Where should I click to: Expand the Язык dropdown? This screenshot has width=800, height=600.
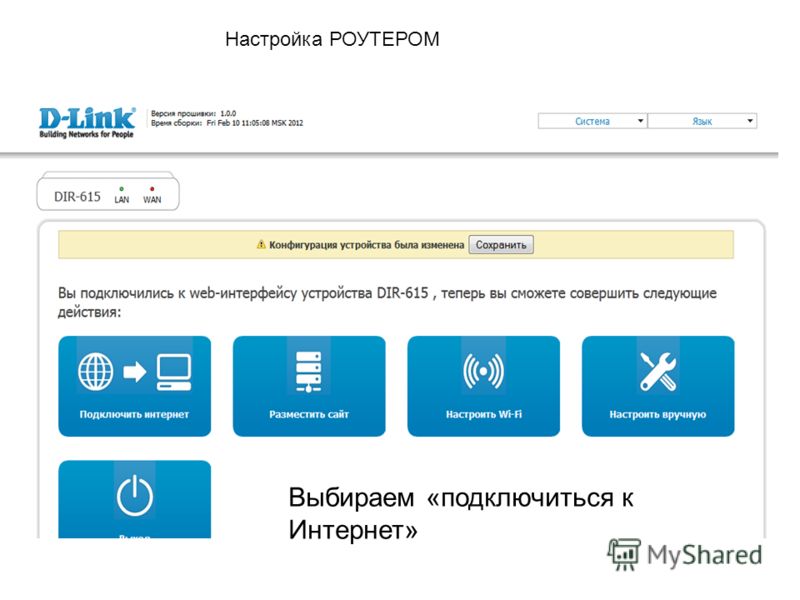pyautogui.click(x=702, y=121)
